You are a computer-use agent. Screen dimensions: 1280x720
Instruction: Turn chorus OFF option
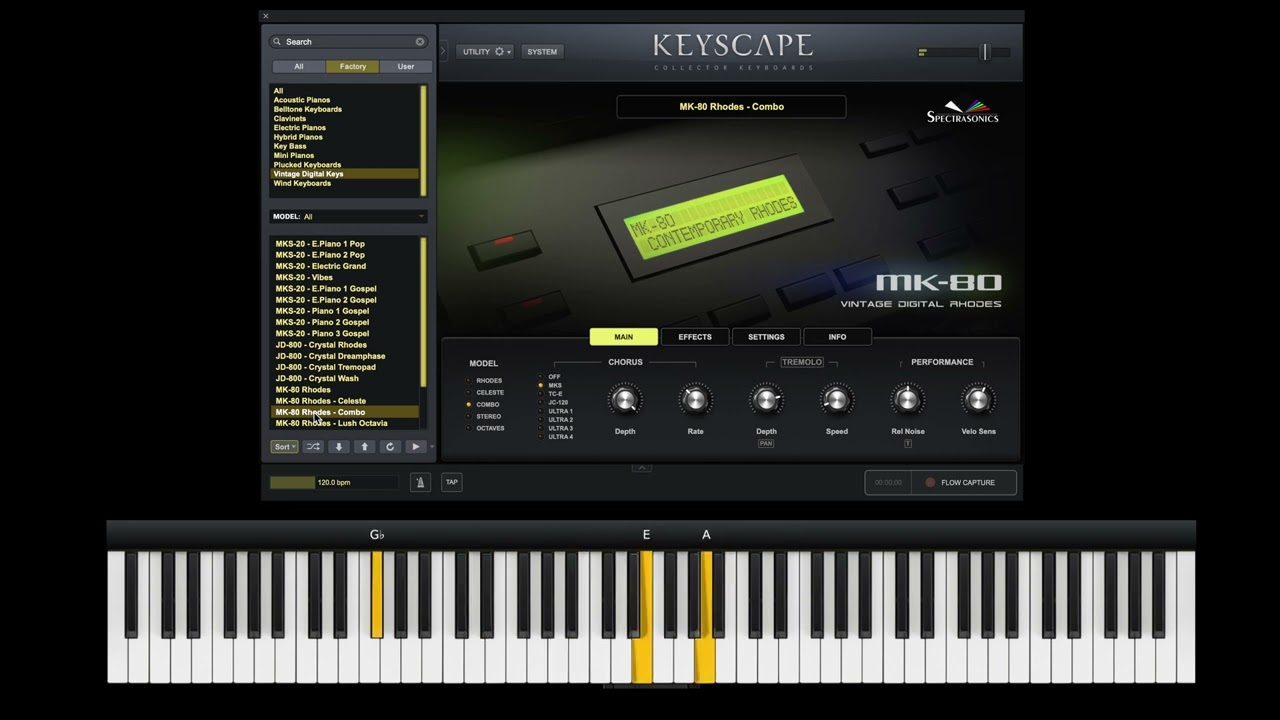pos(550,377)
